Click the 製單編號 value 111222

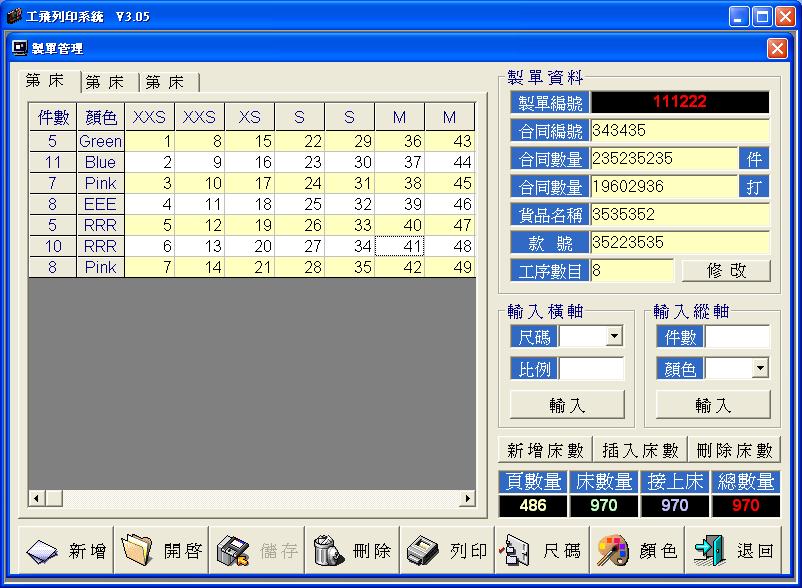[x=680, y=102]
